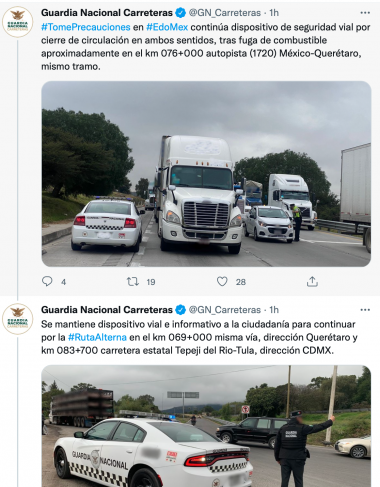The width and height of the screenshot is (380, 487).
Task: Open the three-dot menu on the second tweet
Action: pyautogui.click(x=365, y=310)
